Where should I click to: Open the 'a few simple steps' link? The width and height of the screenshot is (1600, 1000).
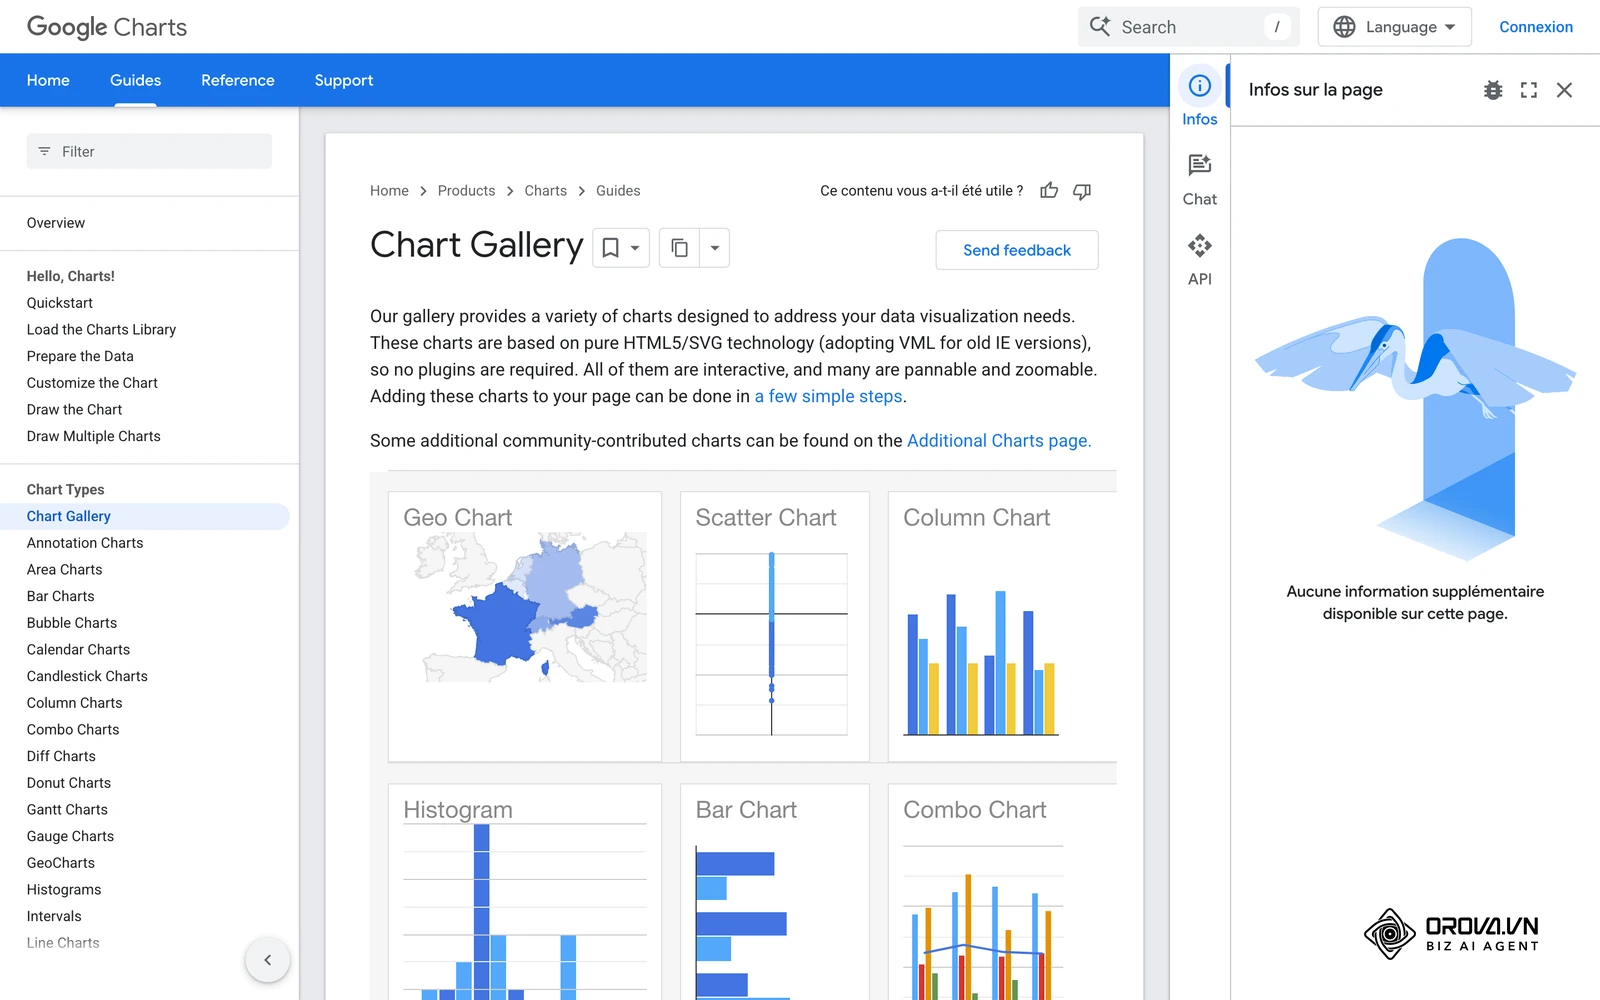point(828,396)
